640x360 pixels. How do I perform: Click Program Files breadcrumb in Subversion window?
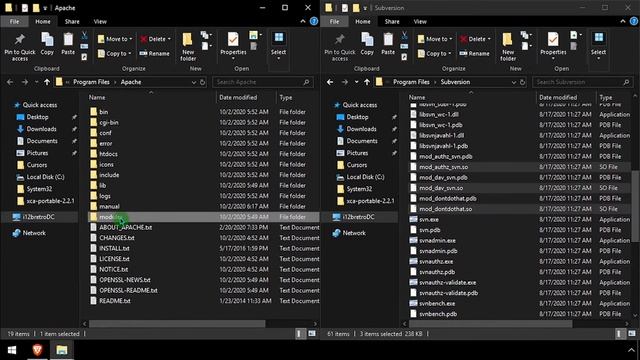(x=411, y=82)
